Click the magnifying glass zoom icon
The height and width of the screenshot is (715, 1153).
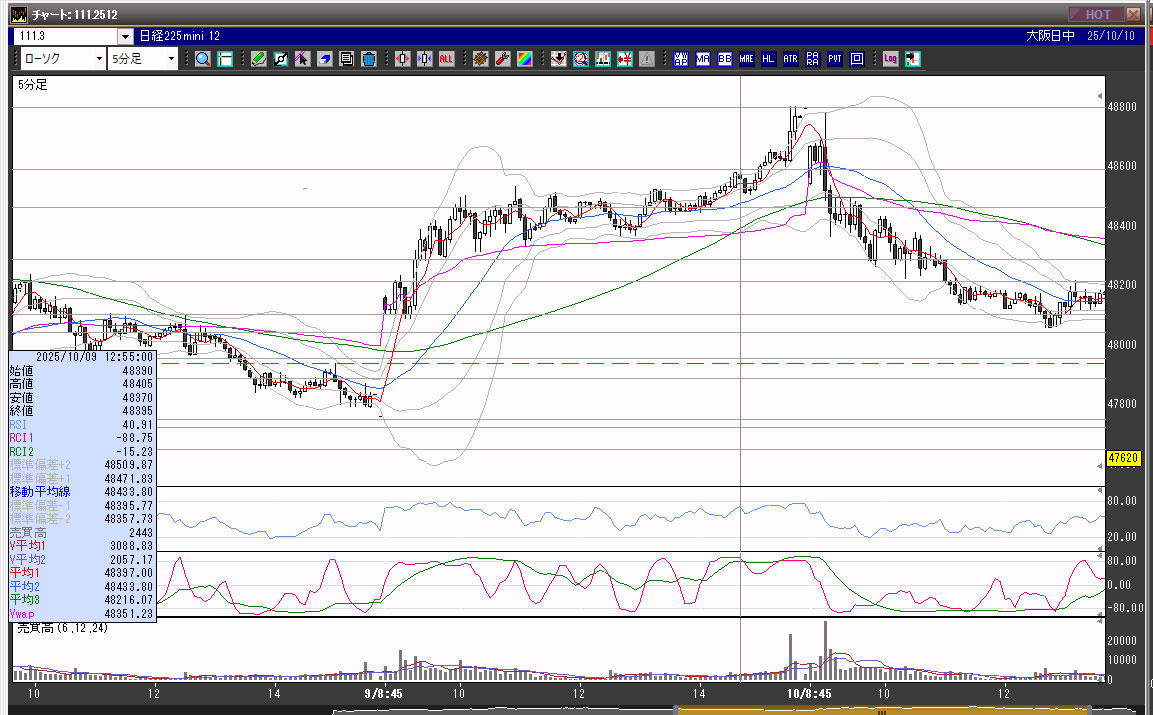[203, 59]
